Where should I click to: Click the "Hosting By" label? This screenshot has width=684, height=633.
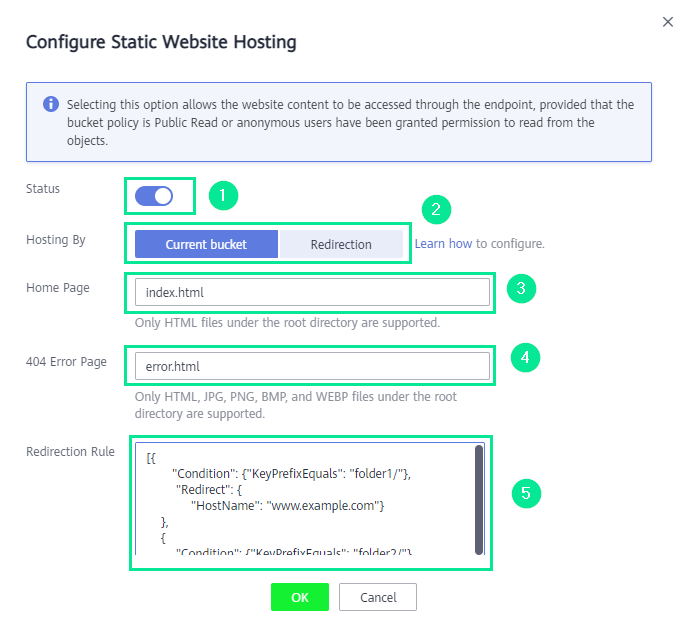pyautogui.click(x=56, y=240)
